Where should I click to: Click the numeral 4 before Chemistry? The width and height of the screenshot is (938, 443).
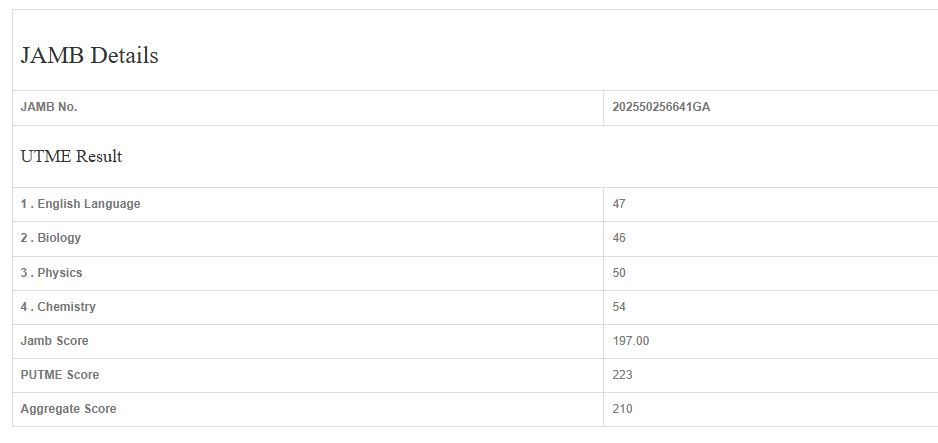point(24,307)
